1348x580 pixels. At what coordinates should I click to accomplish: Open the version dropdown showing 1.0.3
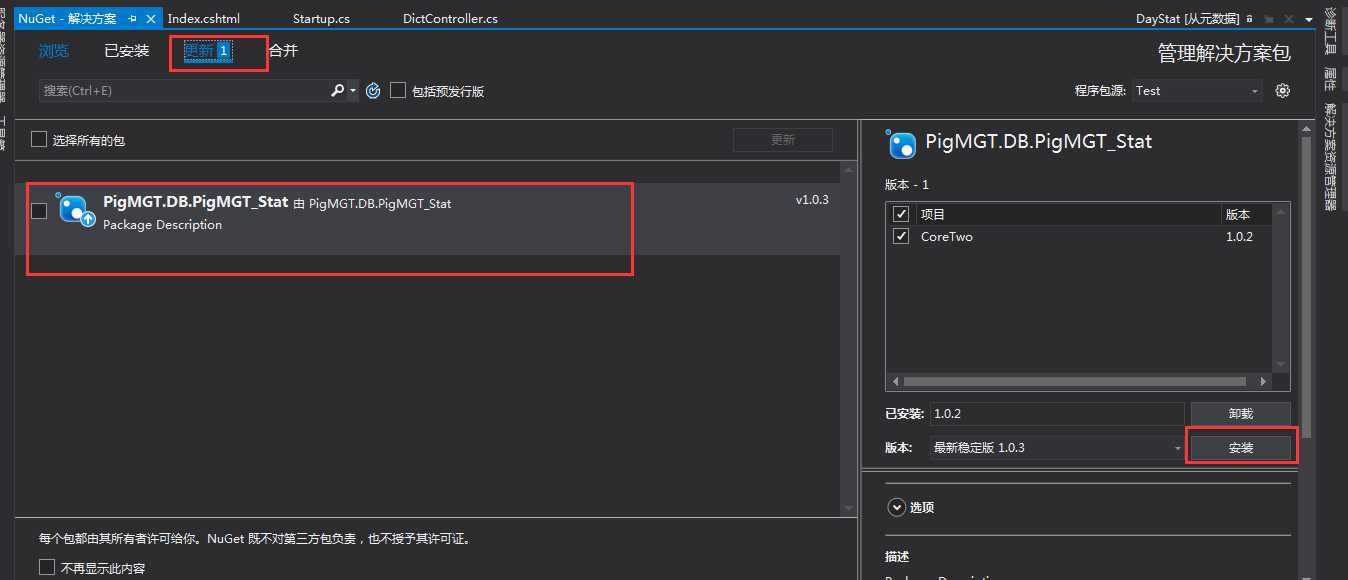pos(1057,447)
